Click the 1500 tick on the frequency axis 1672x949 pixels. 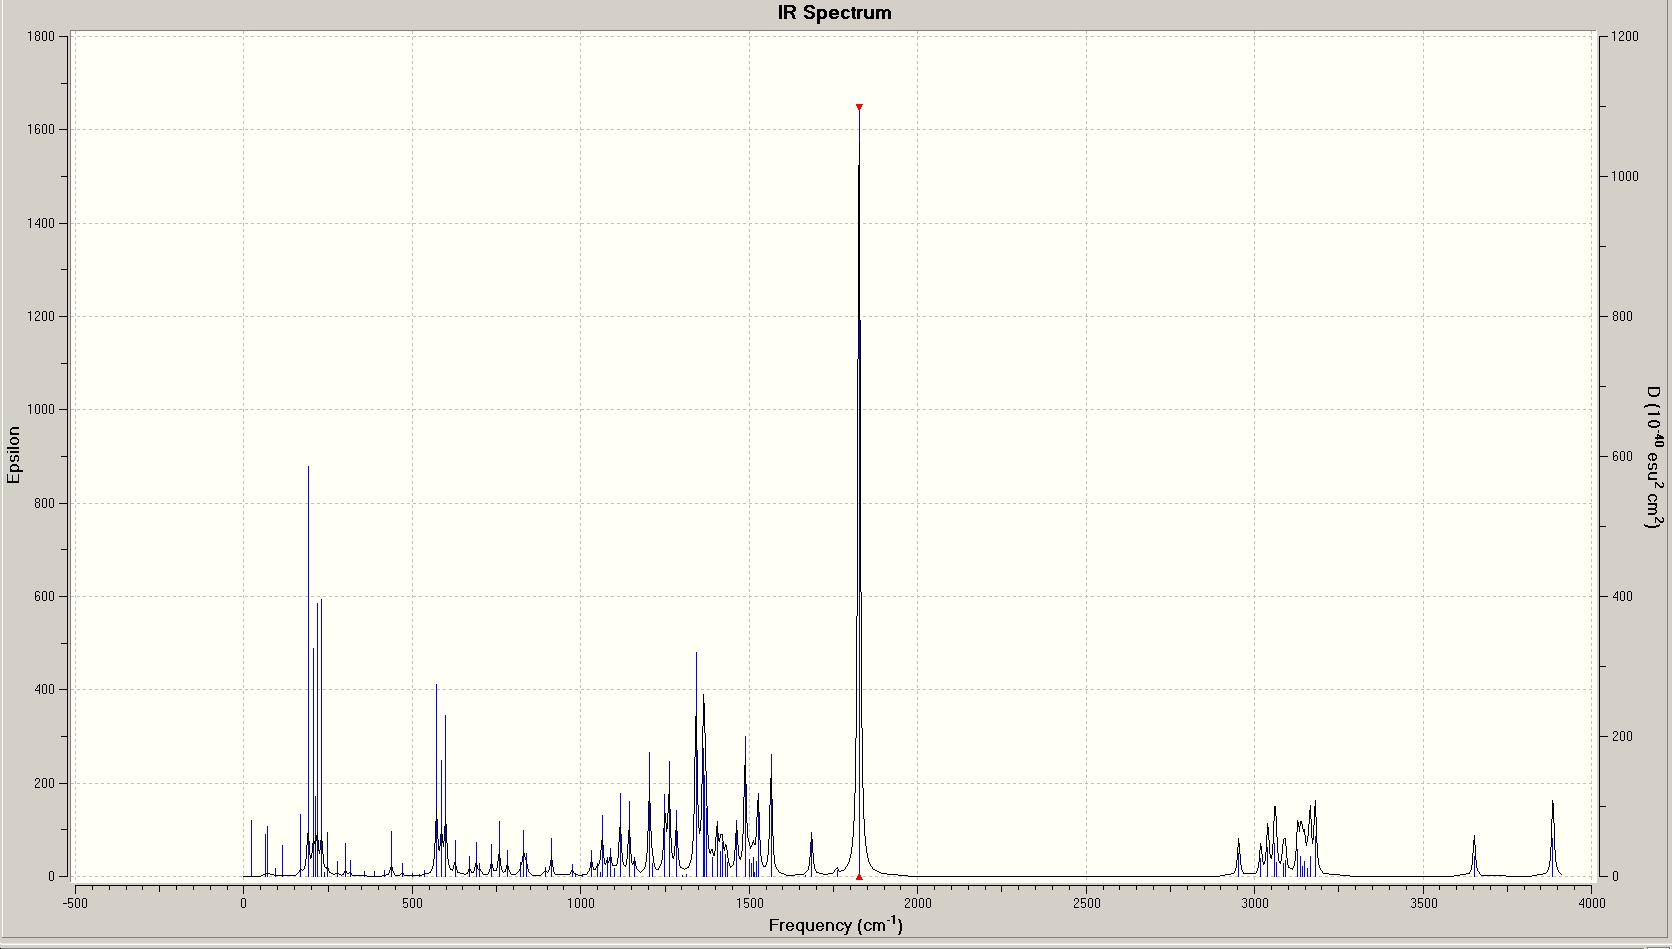(749, 903)
